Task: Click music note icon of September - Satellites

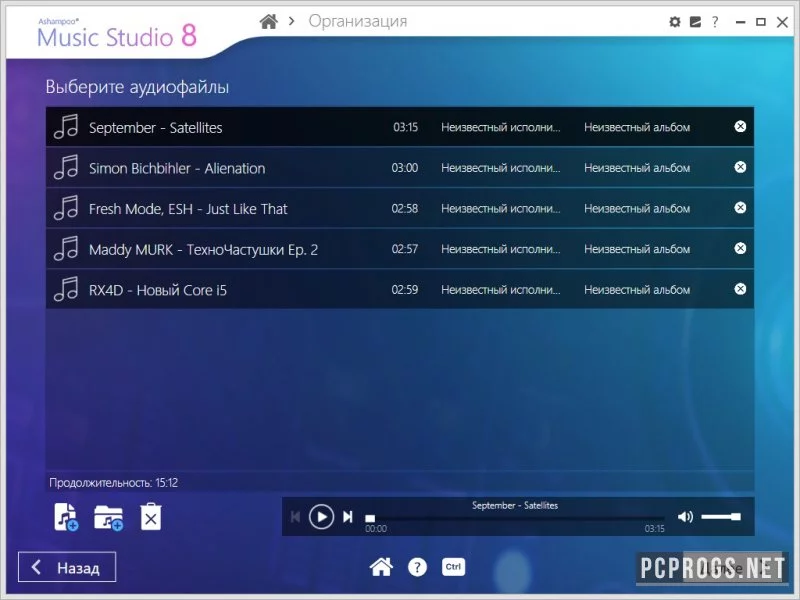Action: 66,127
